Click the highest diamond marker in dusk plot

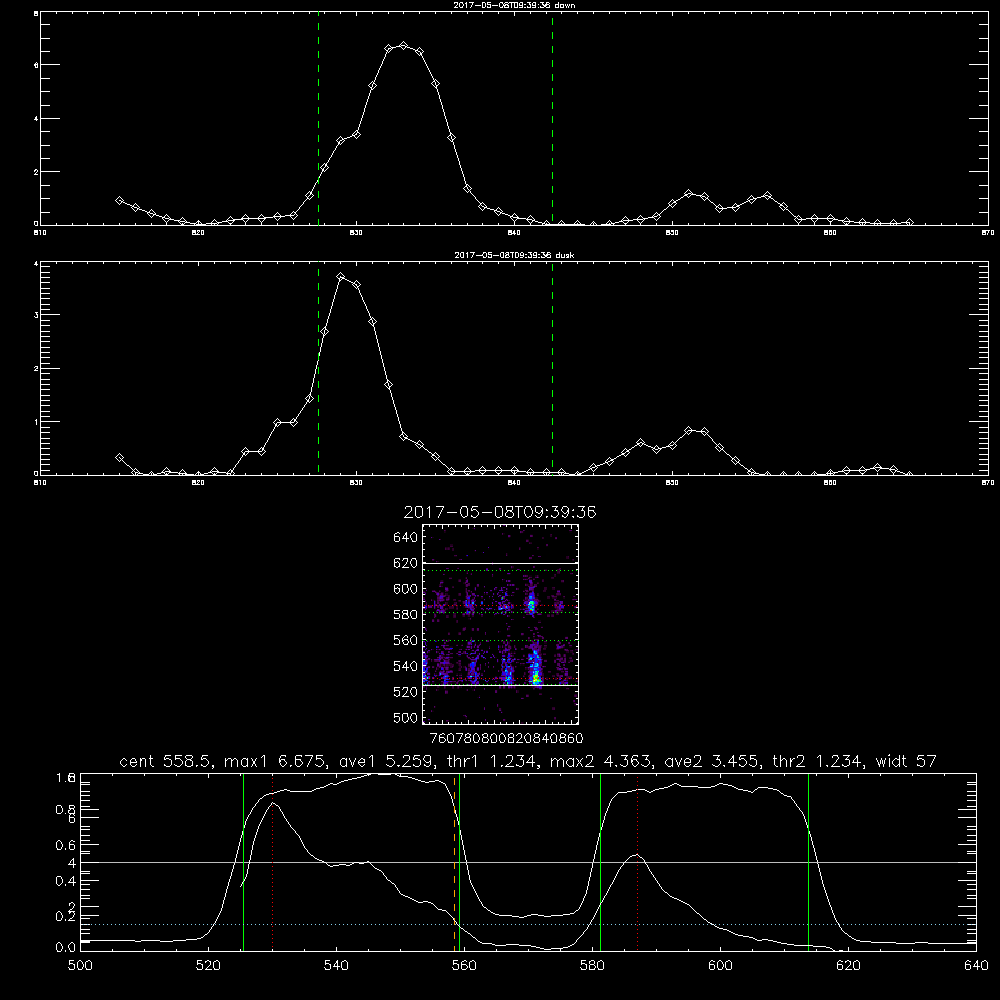(x=341, y=276)
